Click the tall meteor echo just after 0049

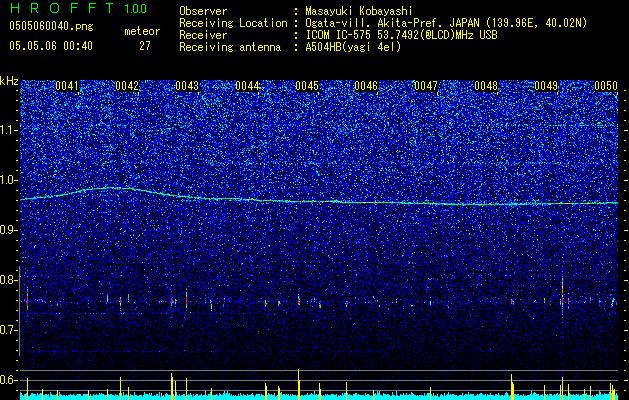click(562, 295)
